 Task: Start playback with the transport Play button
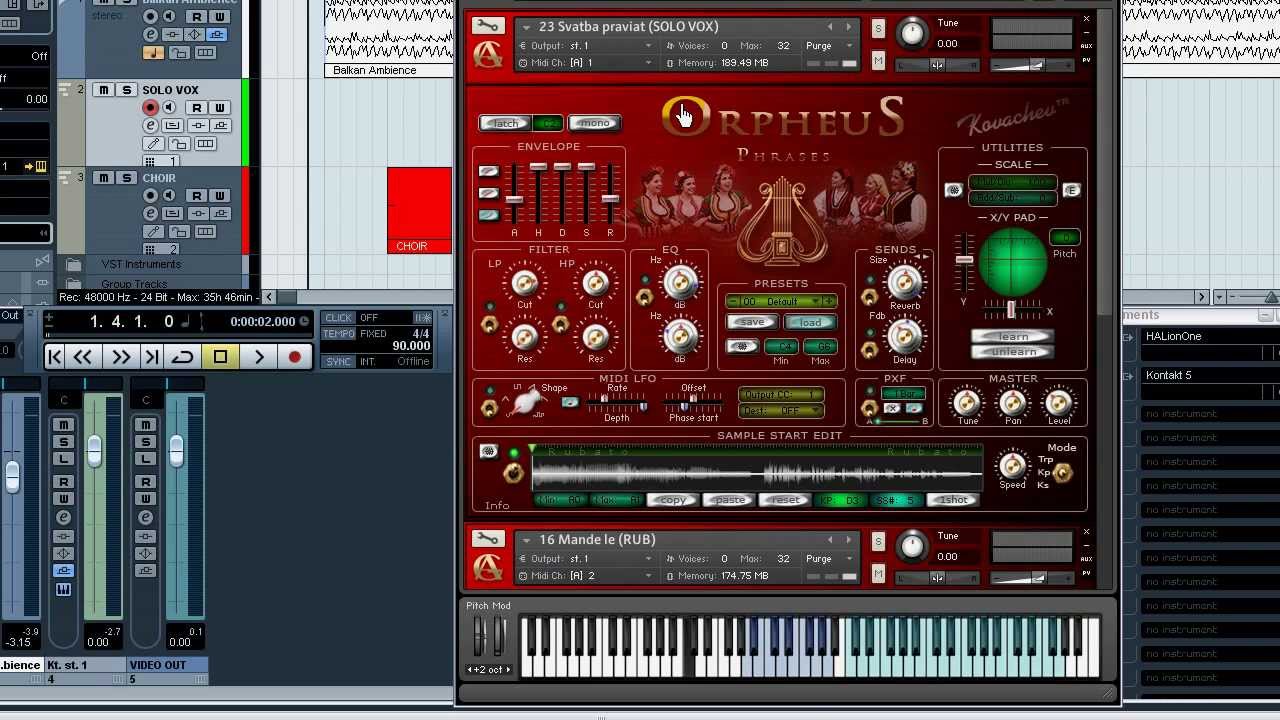click(x=259, y=357)
